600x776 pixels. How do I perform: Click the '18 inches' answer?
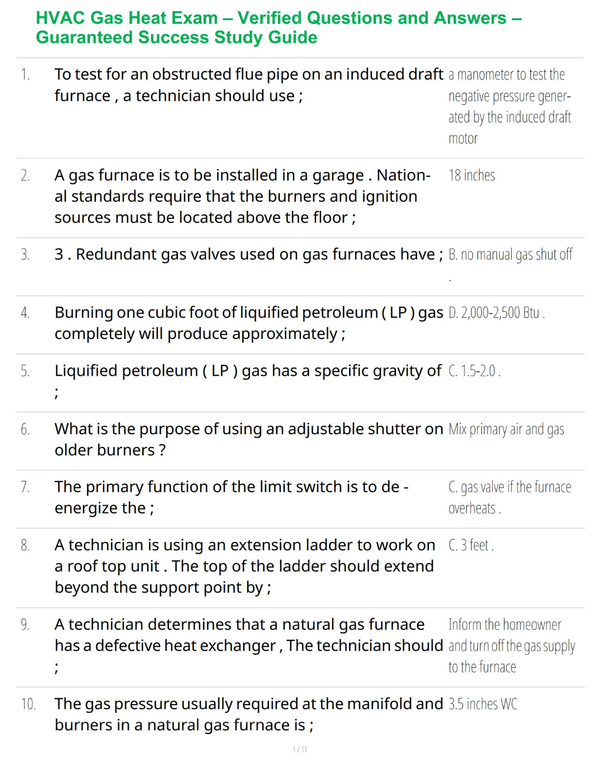point(472,175)
